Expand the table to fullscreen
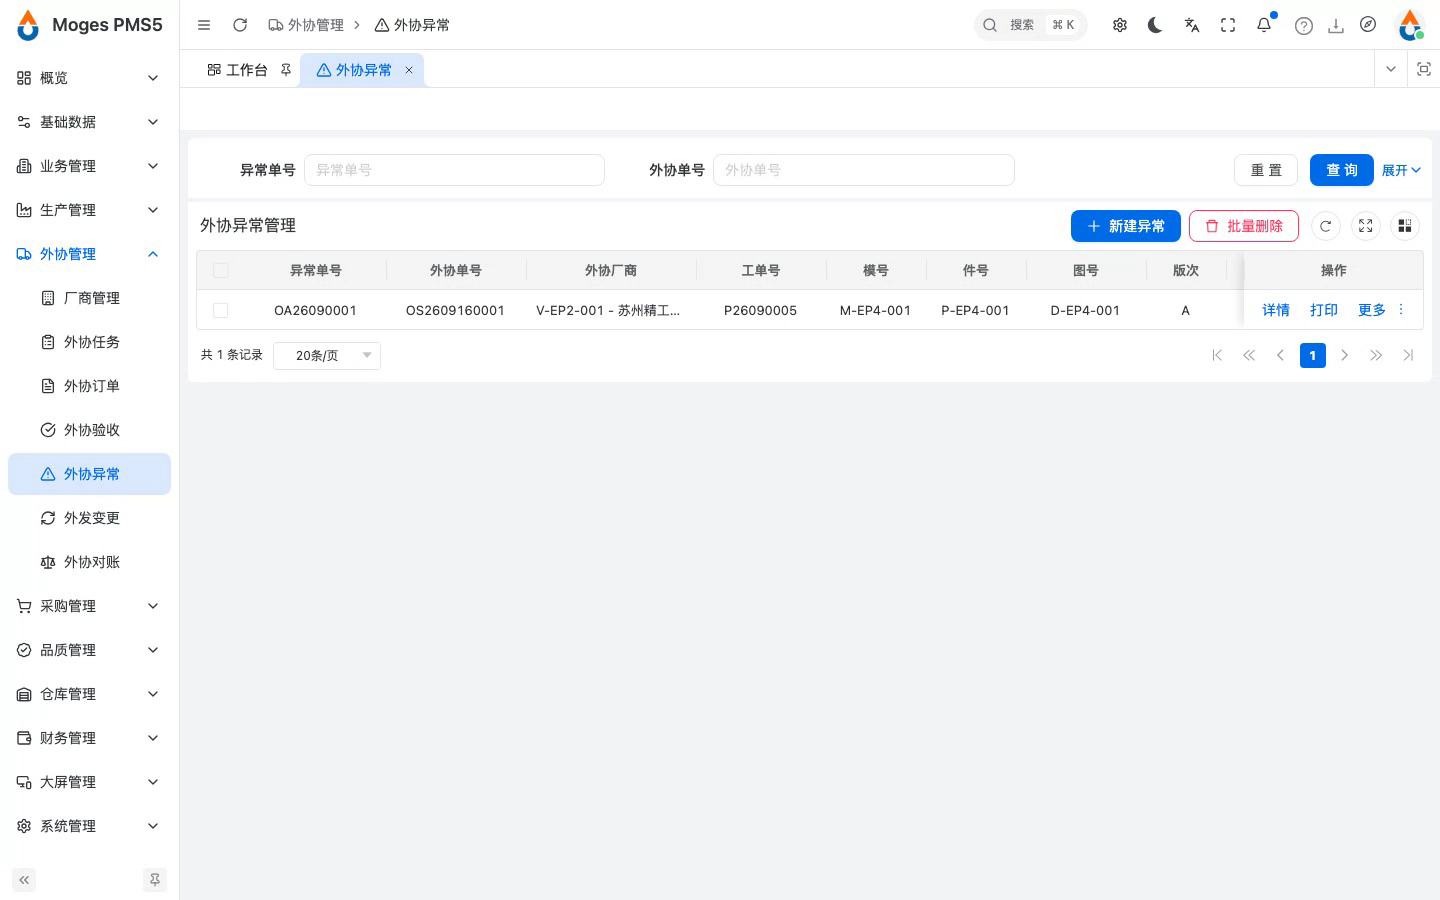1440x900 pixels. [x=1366, y=226]
